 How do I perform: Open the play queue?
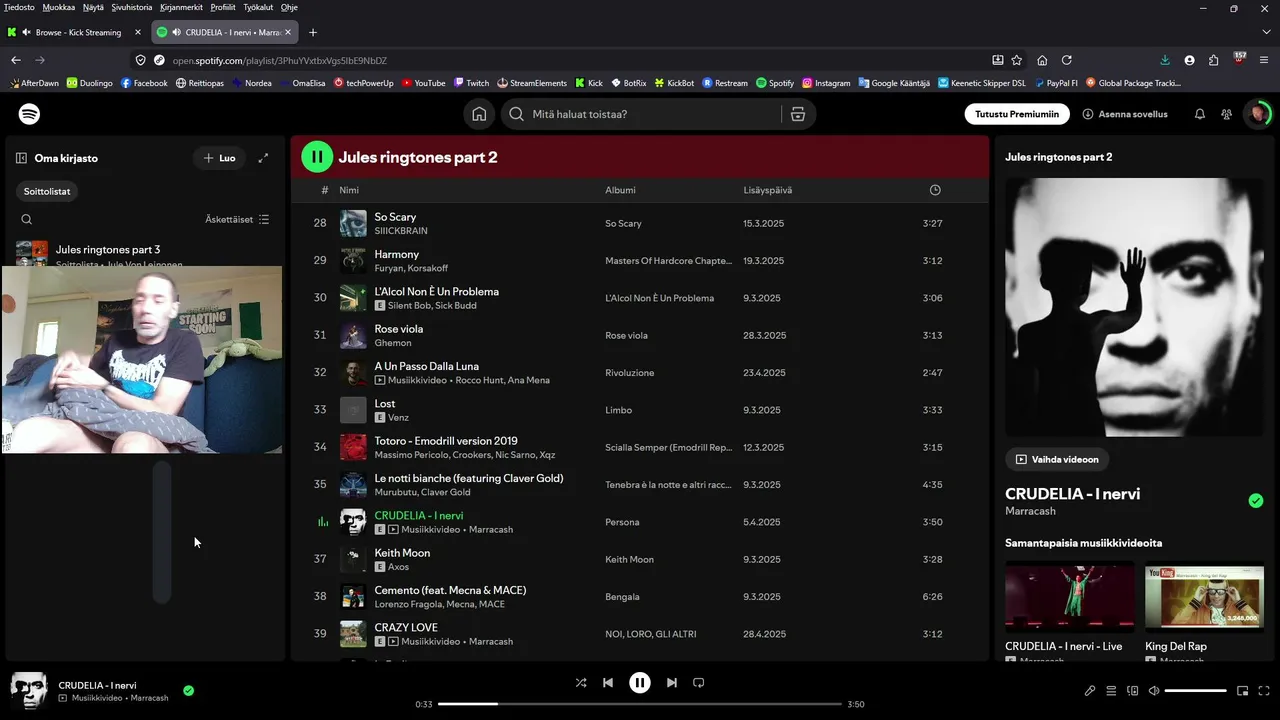coord(1111,691)
